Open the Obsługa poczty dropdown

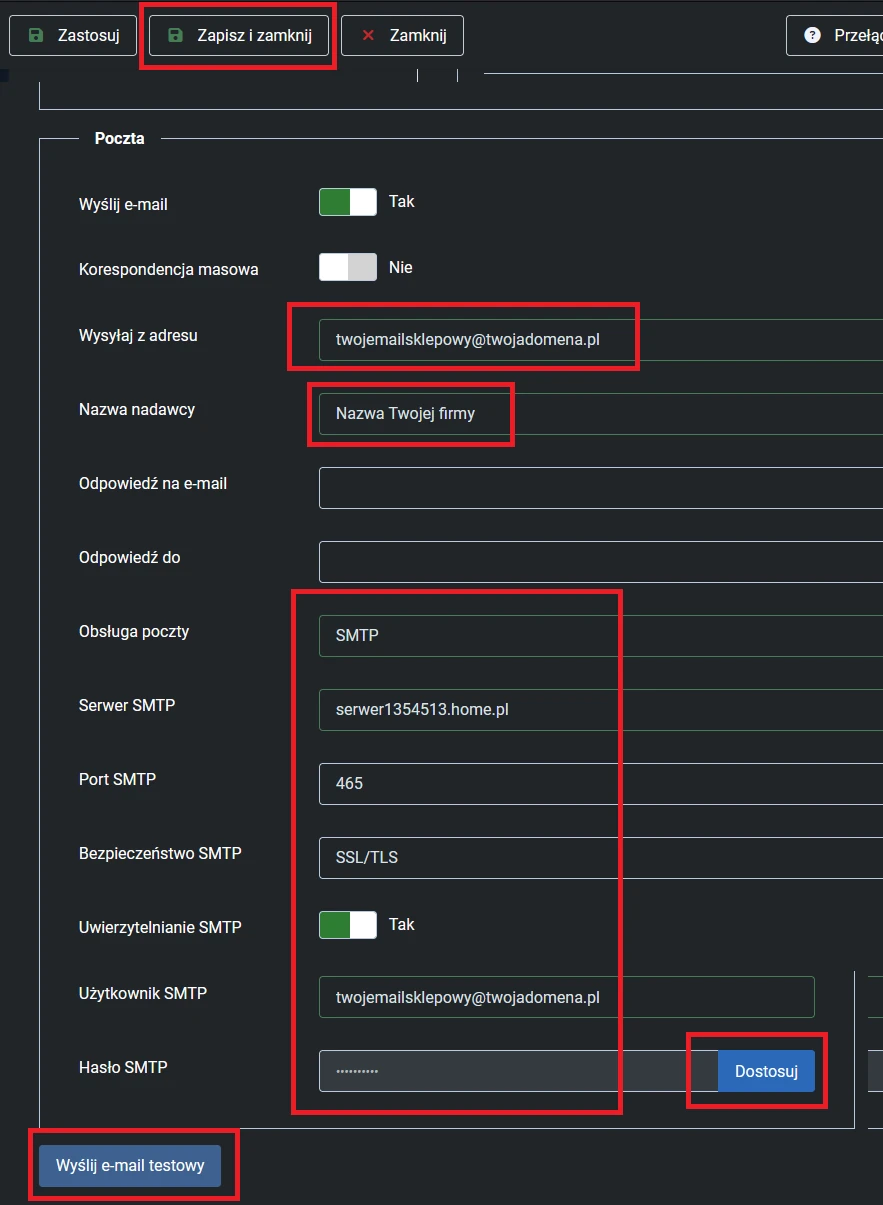pos(600,635)
